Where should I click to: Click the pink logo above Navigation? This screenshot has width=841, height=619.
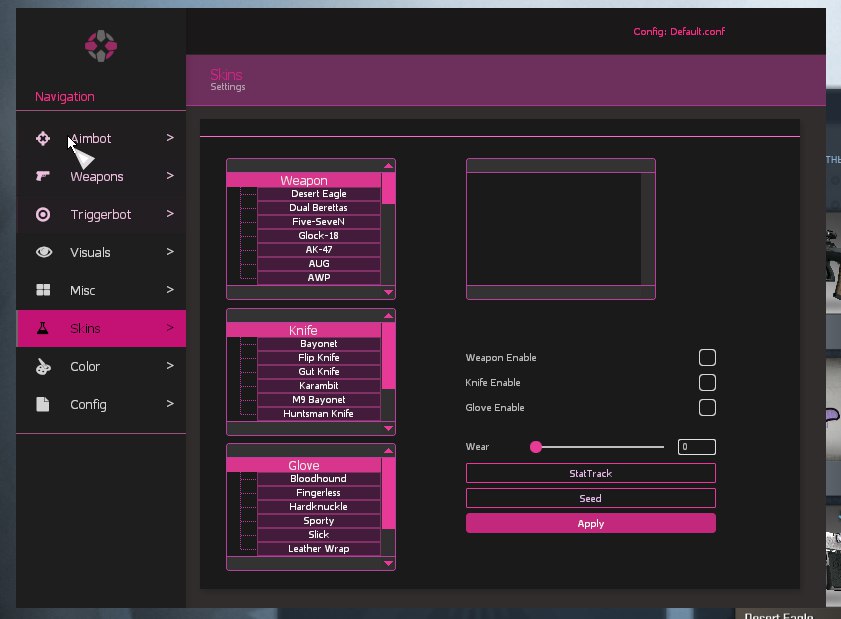(101, 46)
